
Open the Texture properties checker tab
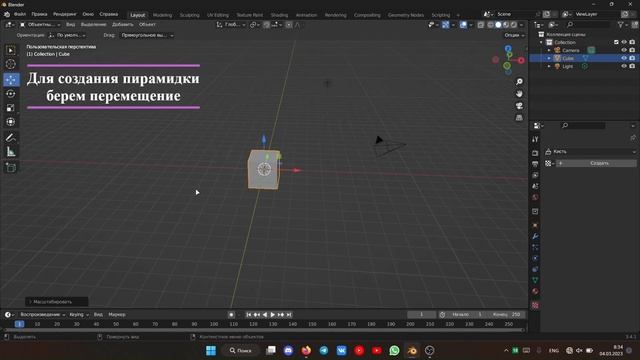point(535,305)
